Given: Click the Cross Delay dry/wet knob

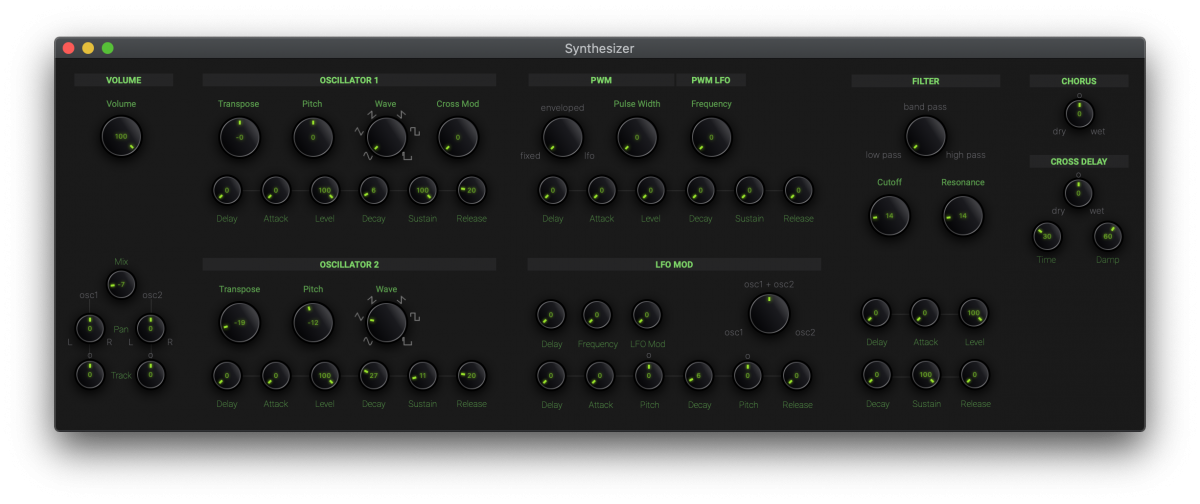Looking at the screenshot, I should [1079, 192].
